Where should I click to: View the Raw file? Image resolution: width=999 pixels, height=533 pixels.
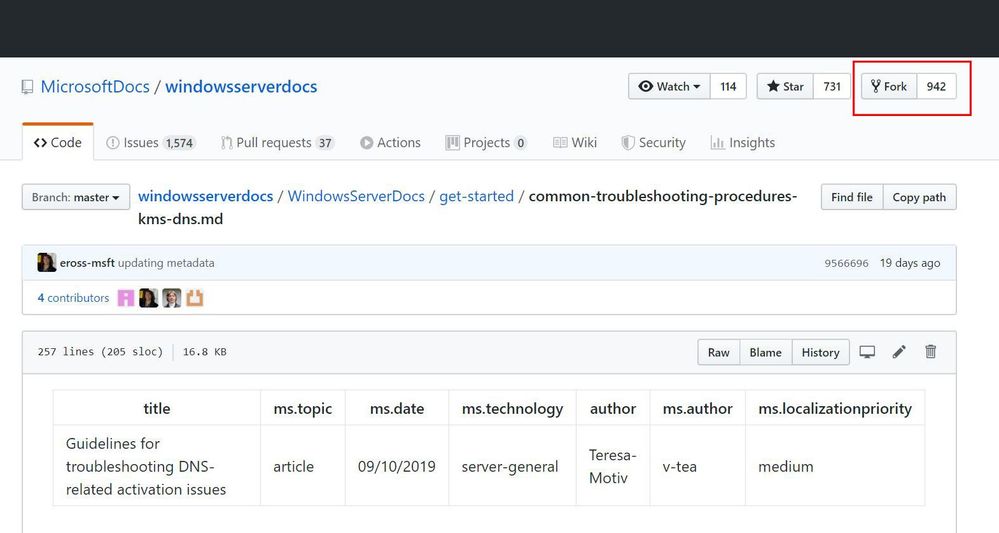click(x=719, y=352)
